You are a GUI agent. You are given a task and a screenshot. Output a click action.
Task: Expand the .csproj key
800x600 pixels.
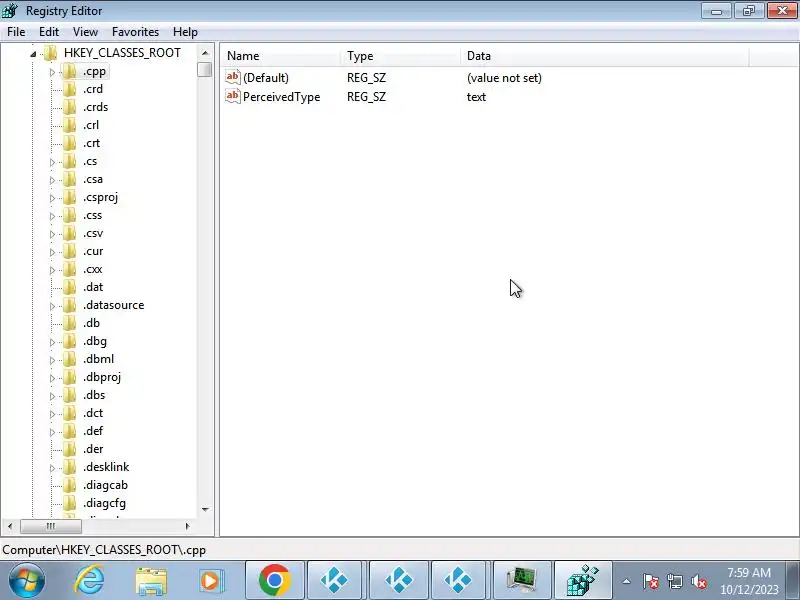[x=52, y=198]
